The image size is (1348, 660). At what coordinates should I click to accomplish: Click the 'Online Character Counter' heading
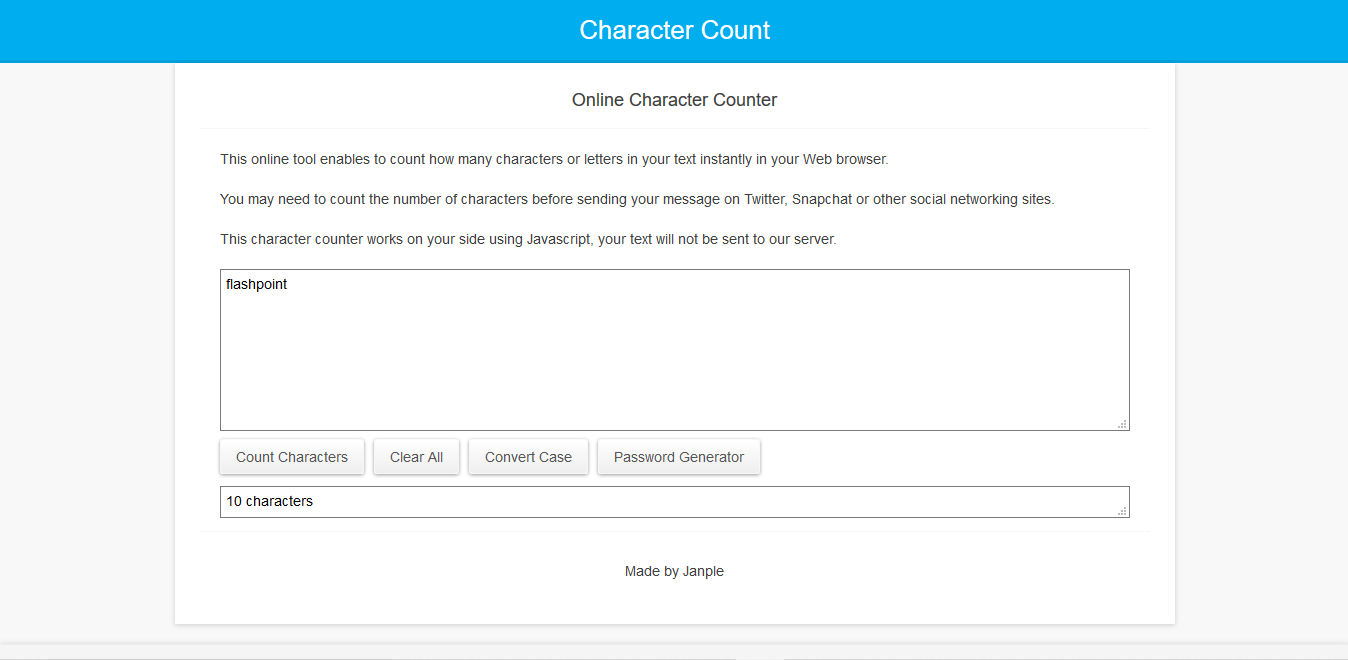pyautogui.click(x=675, y=100)
